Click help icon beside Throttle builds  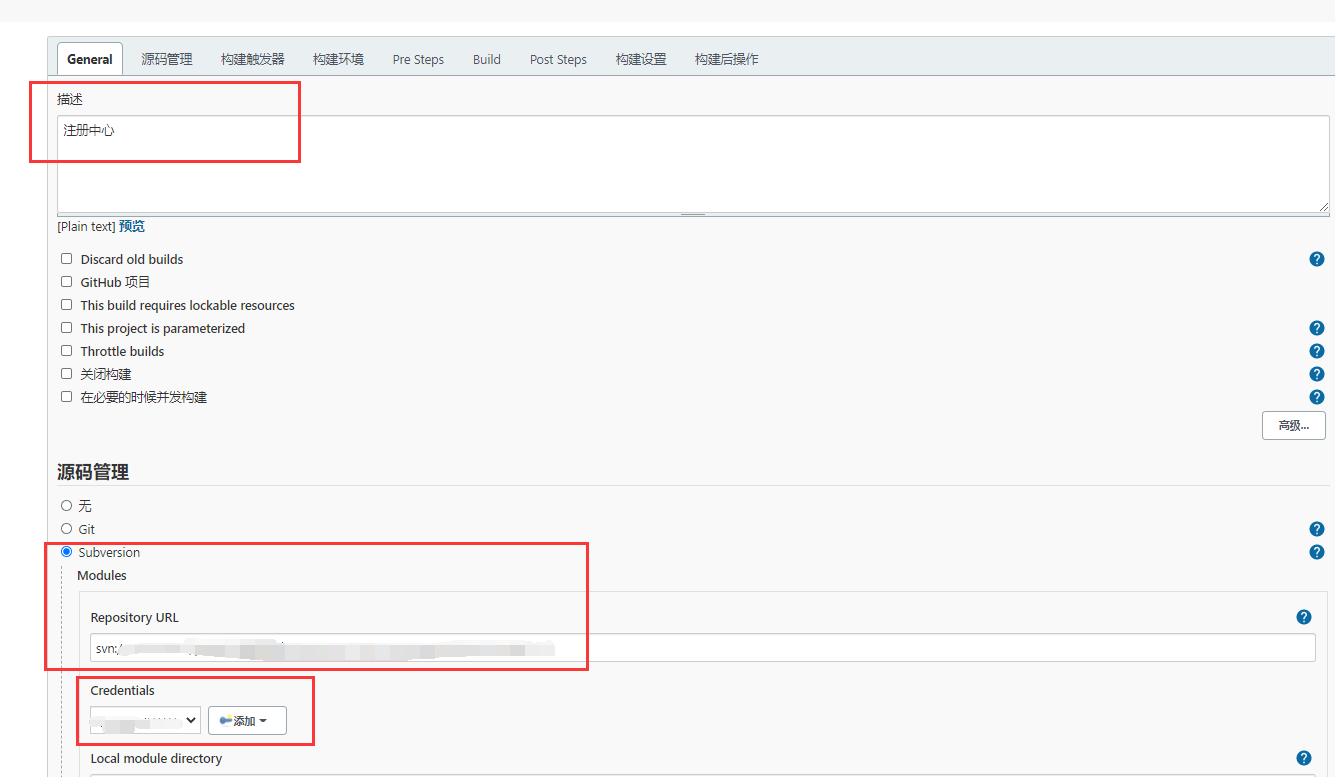[1316, 350]
